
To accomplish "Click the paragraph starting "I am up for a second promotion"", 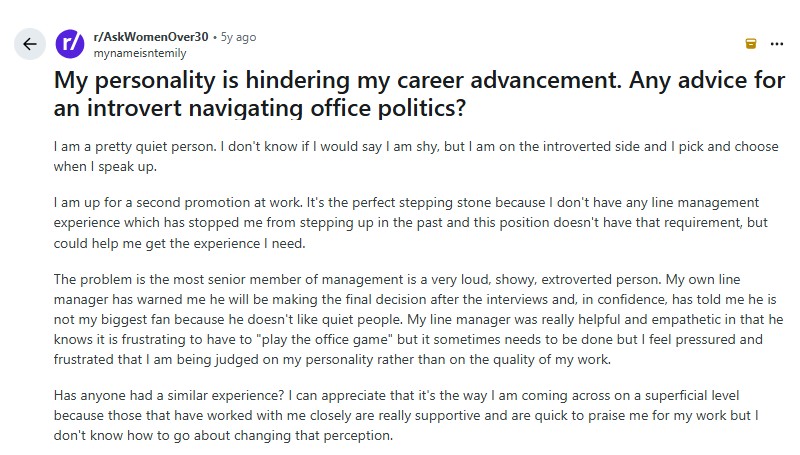I will pyautogui.click(x=410, y=223).
